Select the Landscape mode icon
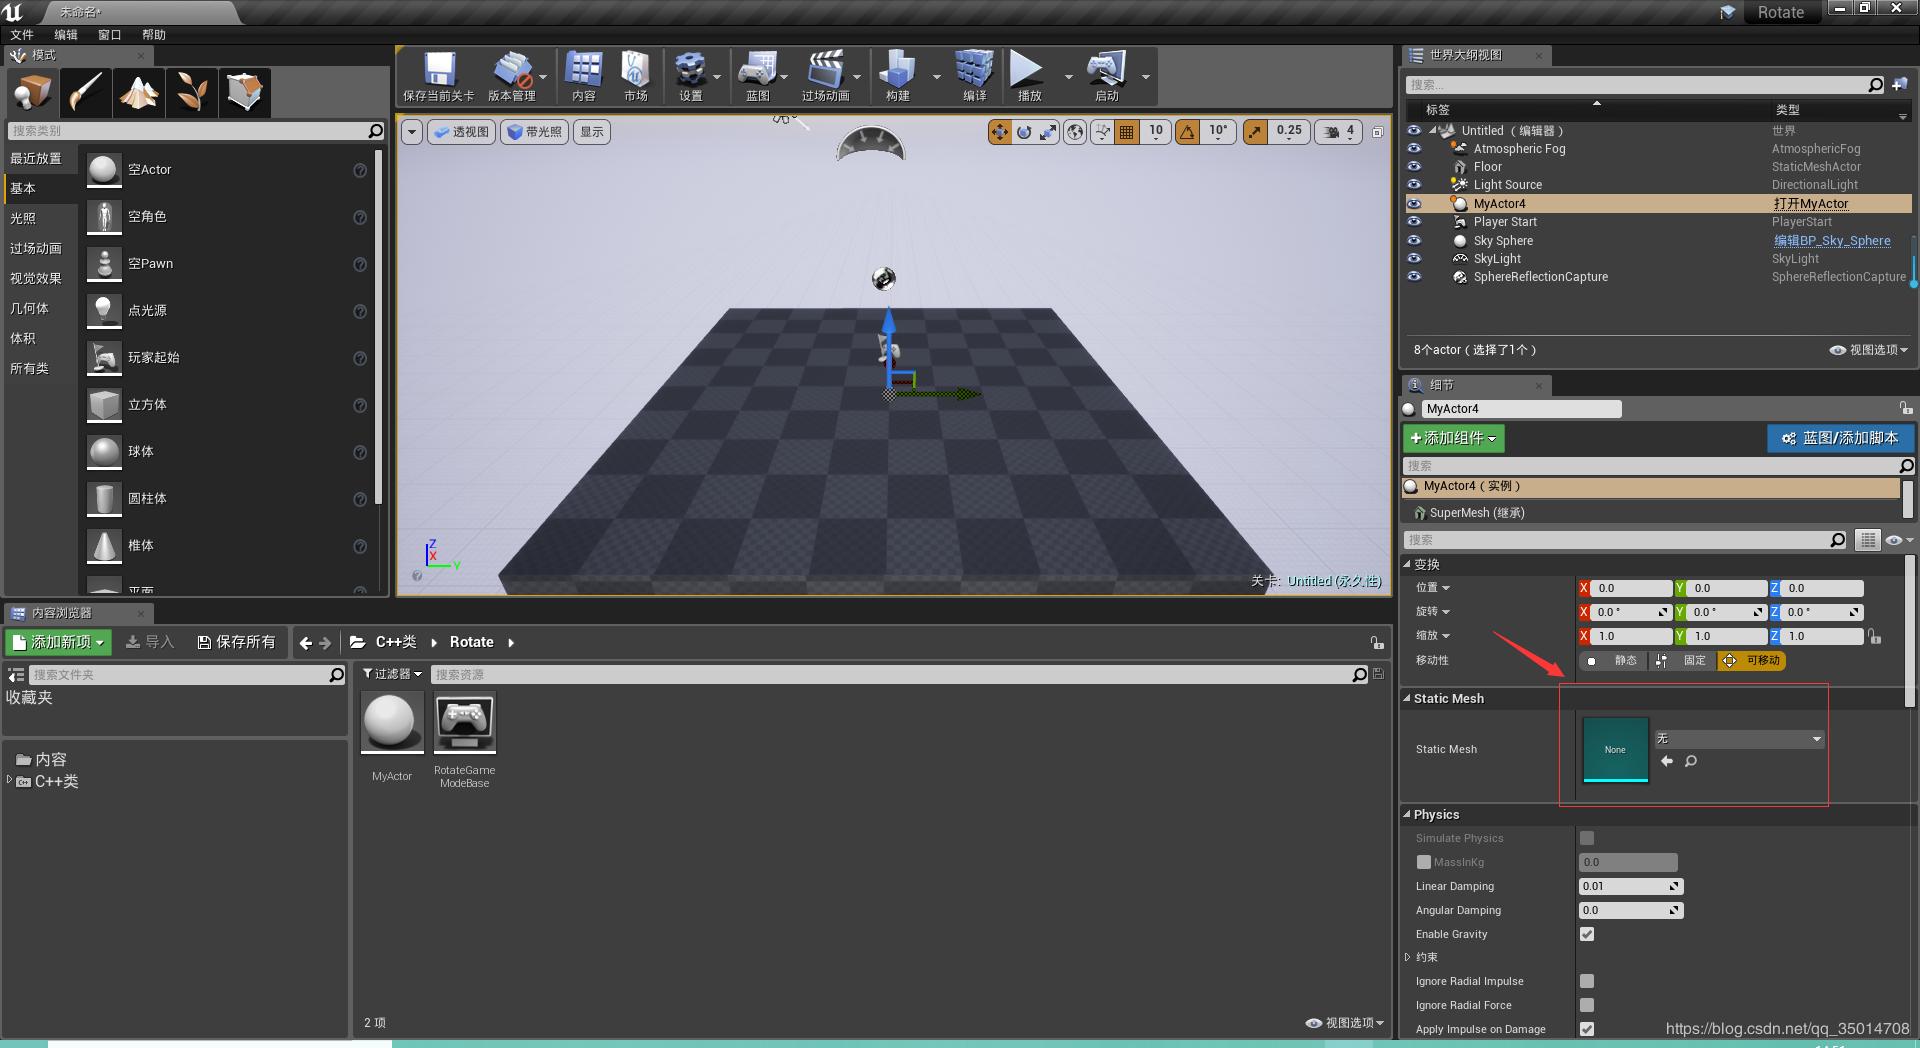 pos(139,93)
